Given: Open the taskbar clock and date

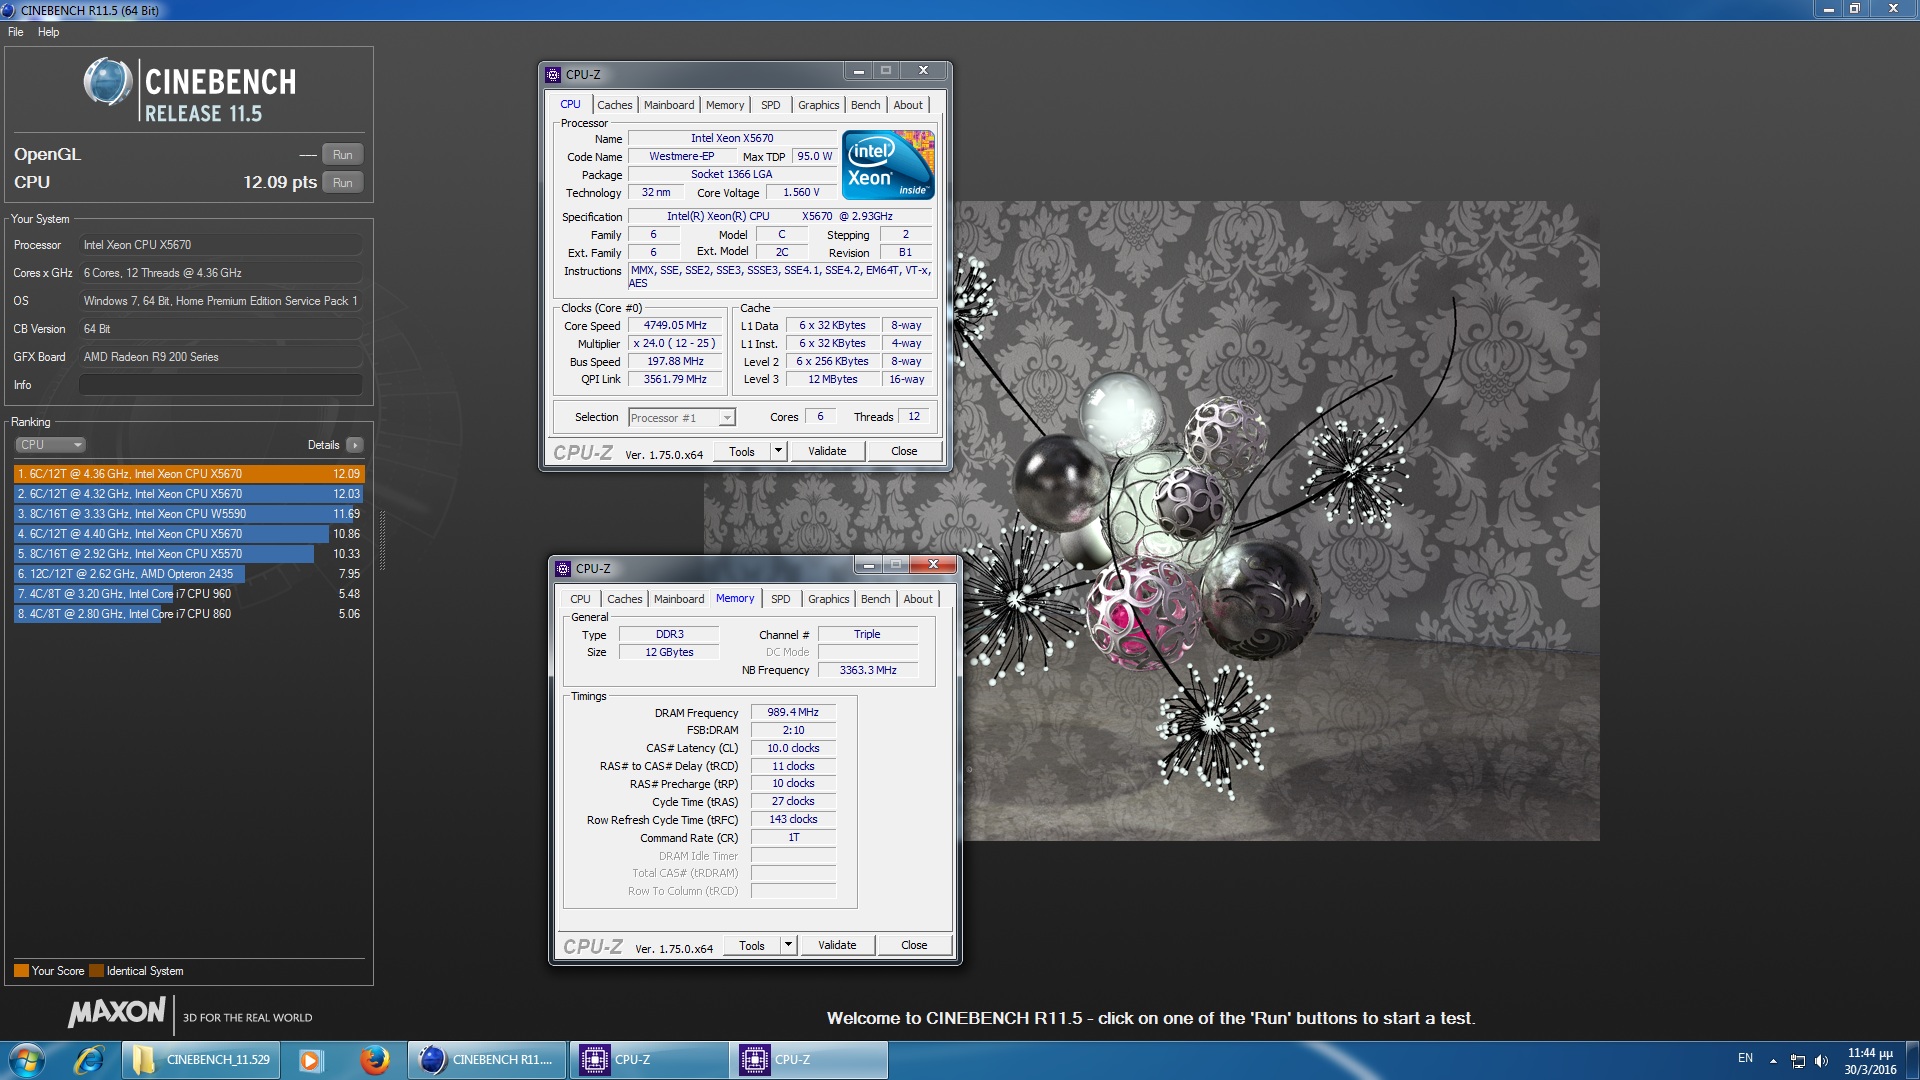Looking at the screenshot, I should [x=1870, y=1061].
